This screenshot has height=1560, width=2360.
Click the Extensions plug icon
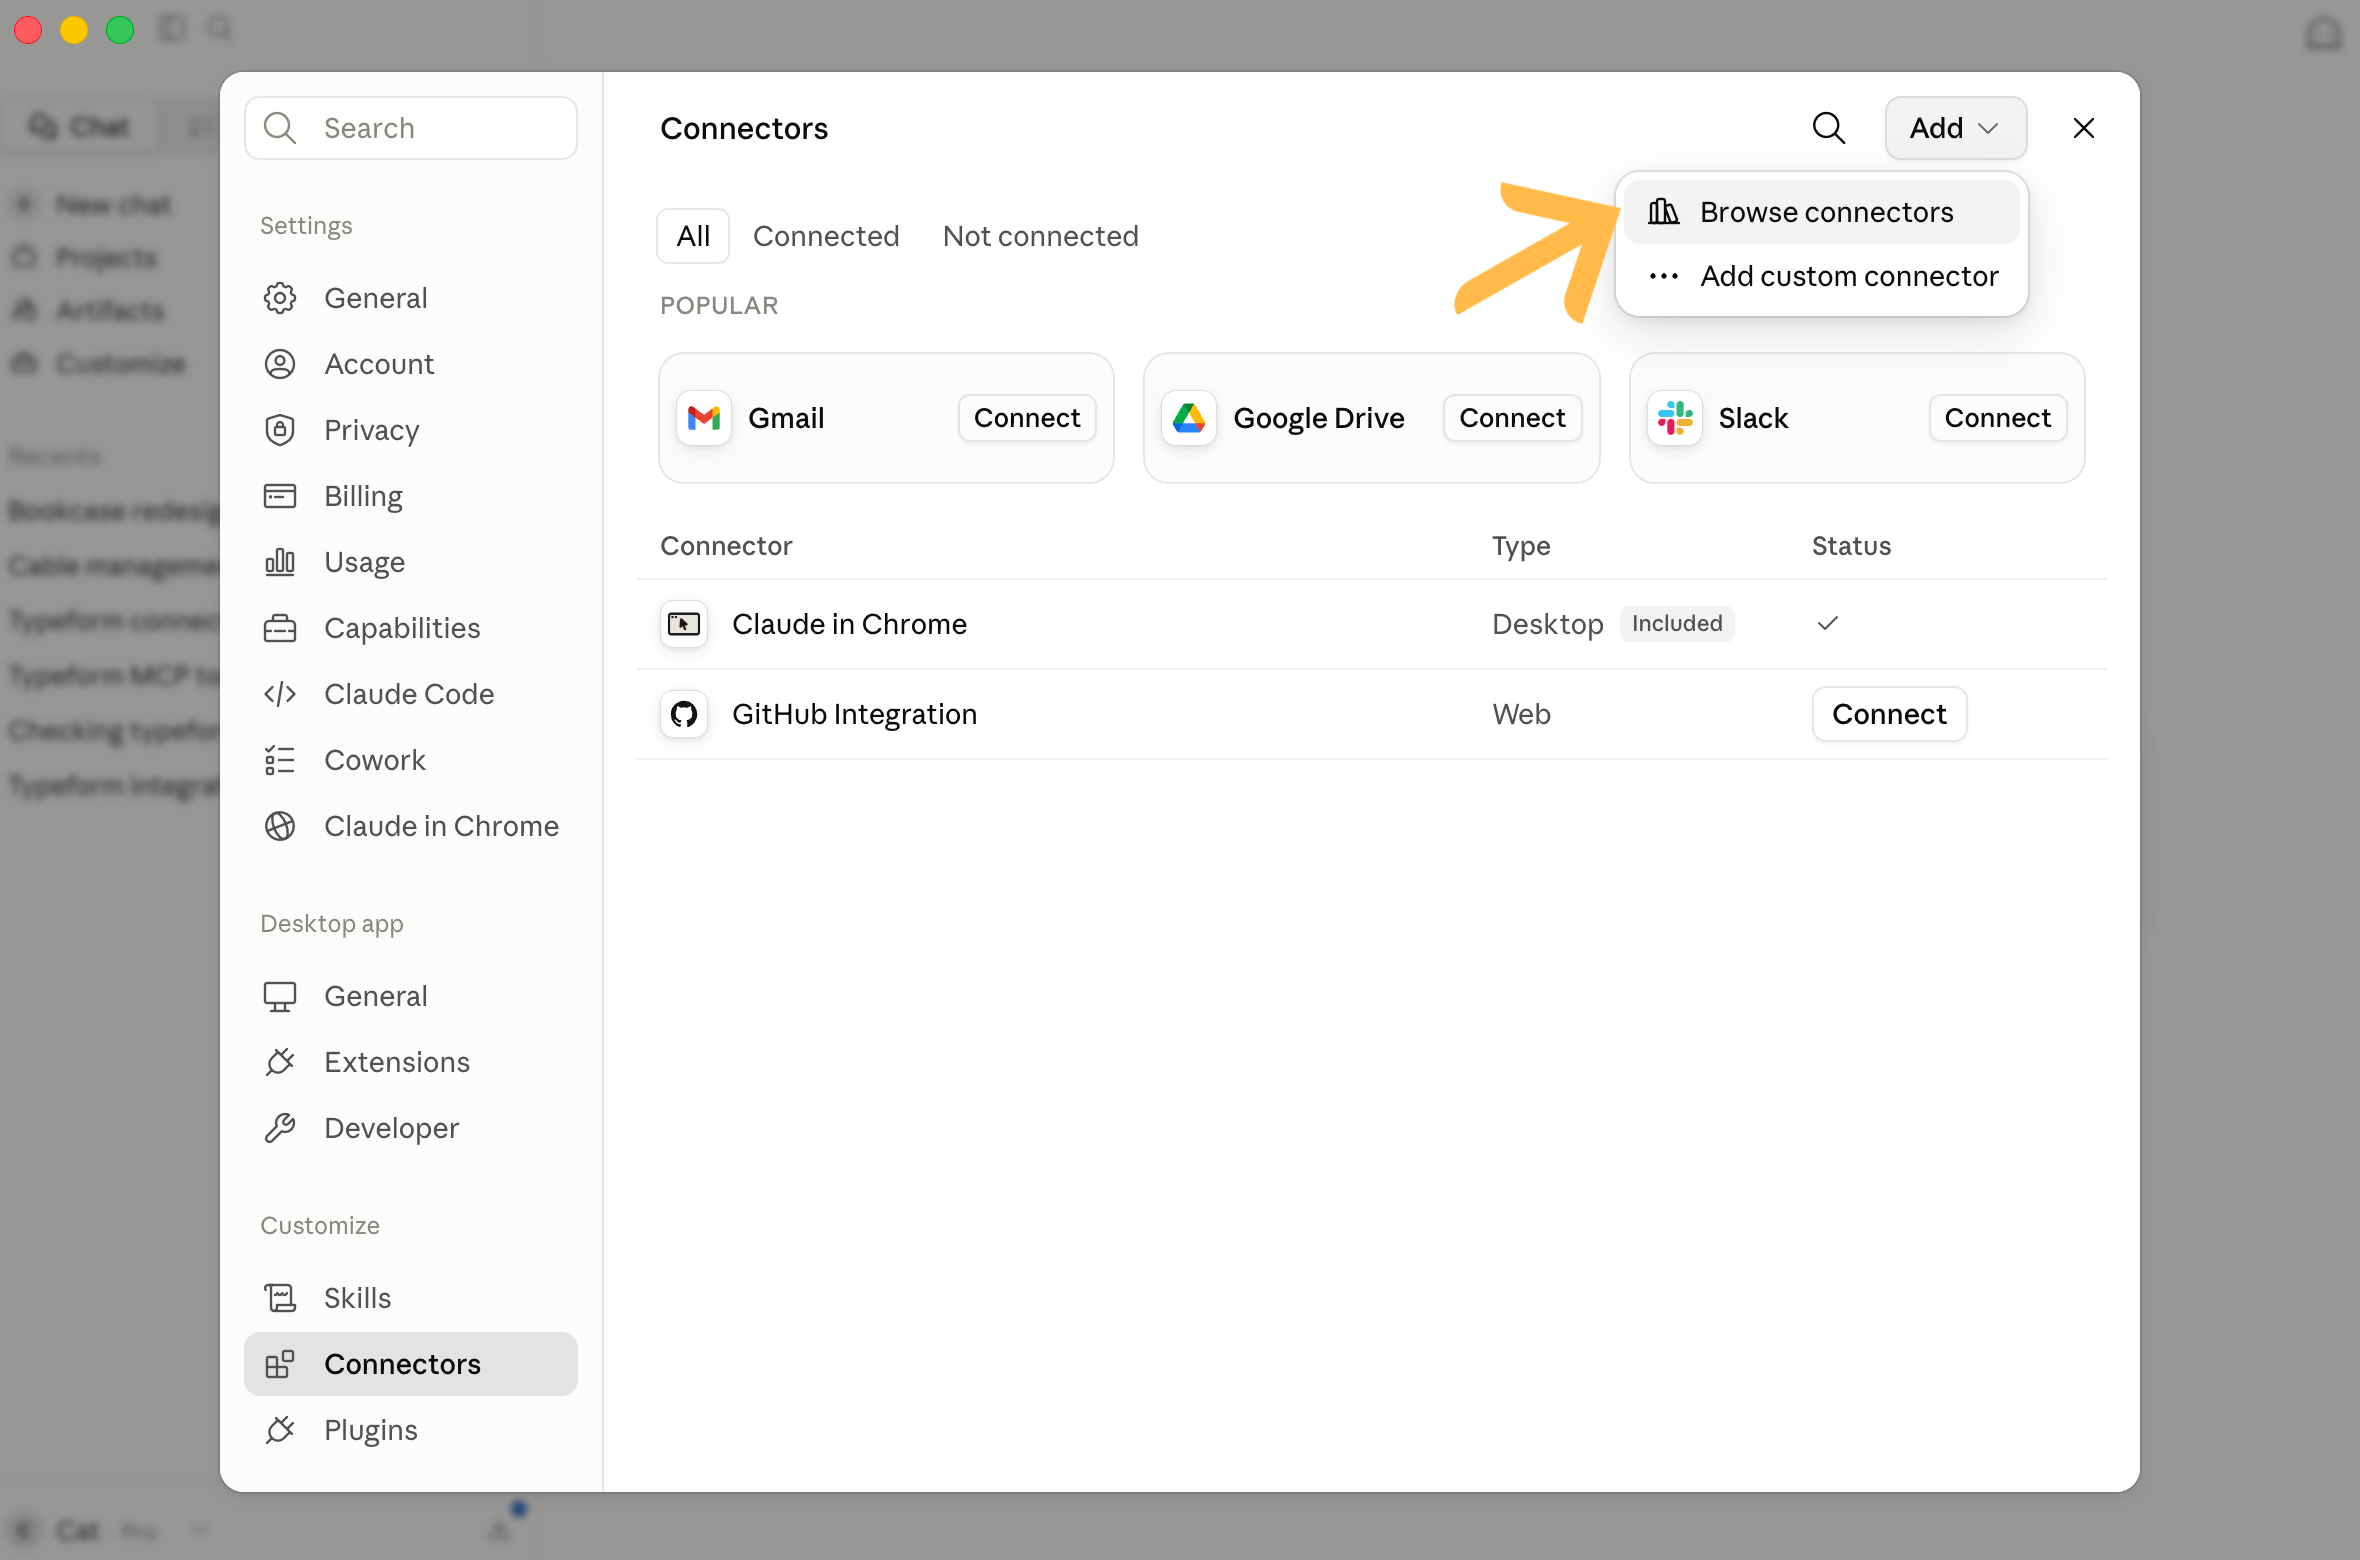pos(280,1062)
